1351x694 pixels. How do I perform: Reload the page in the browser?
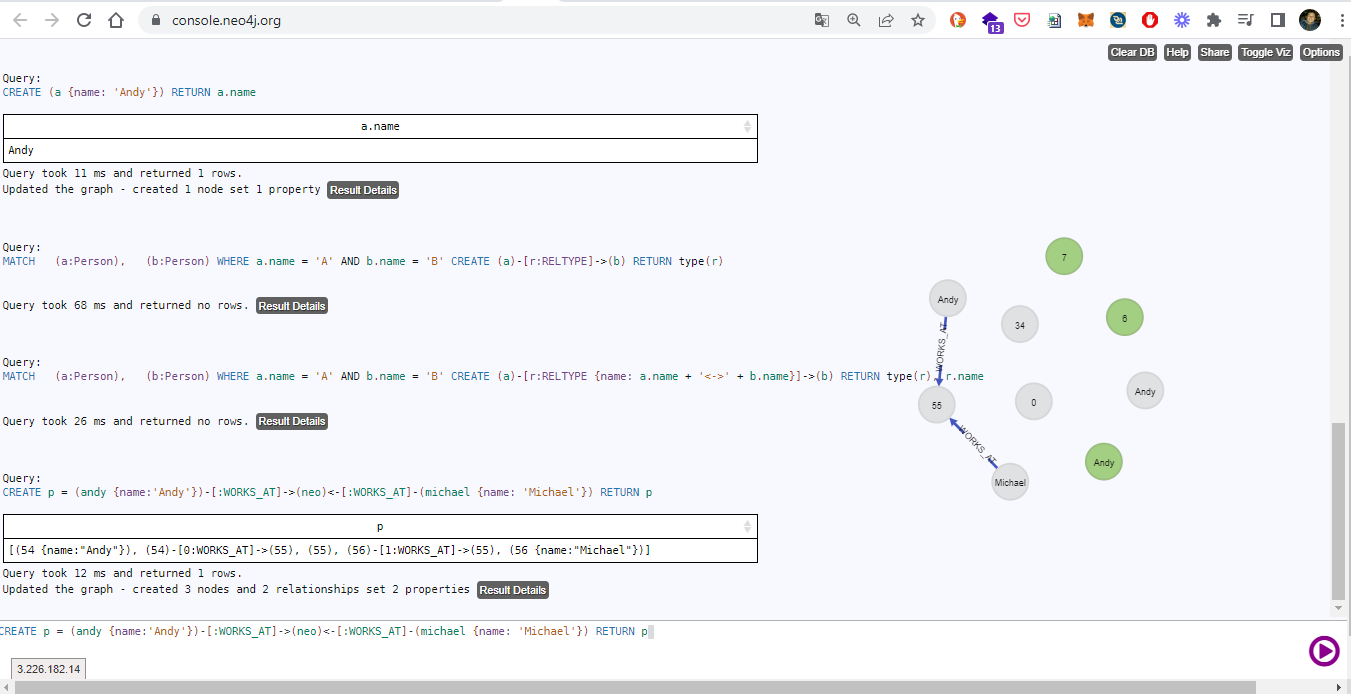[x=84, y=20]
